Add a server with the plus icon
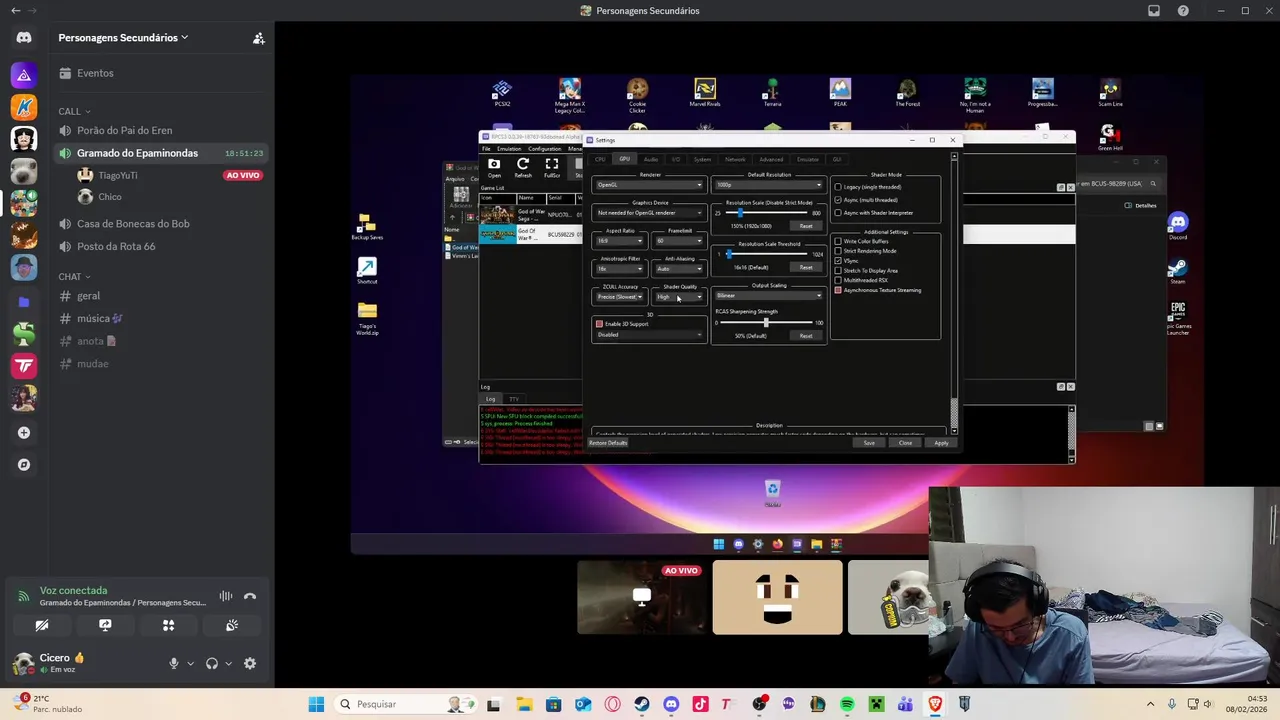Screen dimensions: 1280x720 click(24, 433)
